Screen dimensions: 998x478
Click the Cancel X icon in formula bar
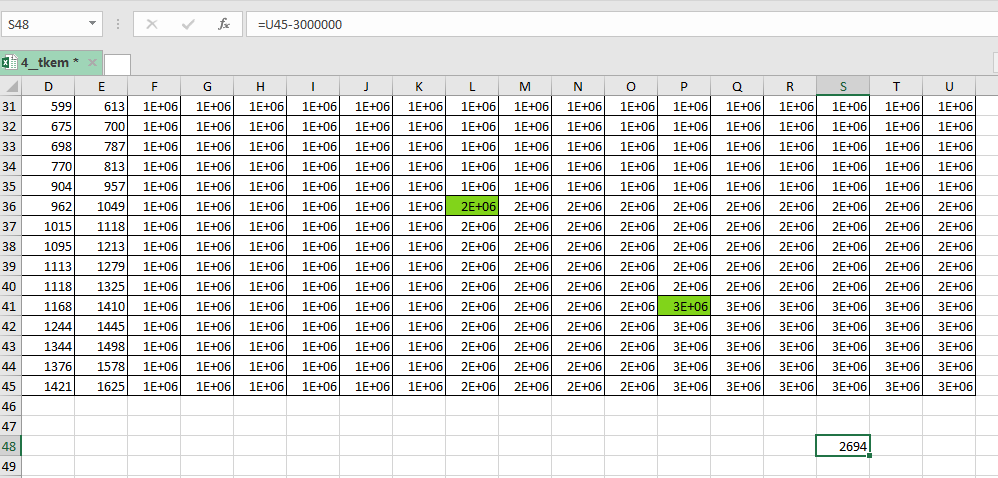coord(152,24)
